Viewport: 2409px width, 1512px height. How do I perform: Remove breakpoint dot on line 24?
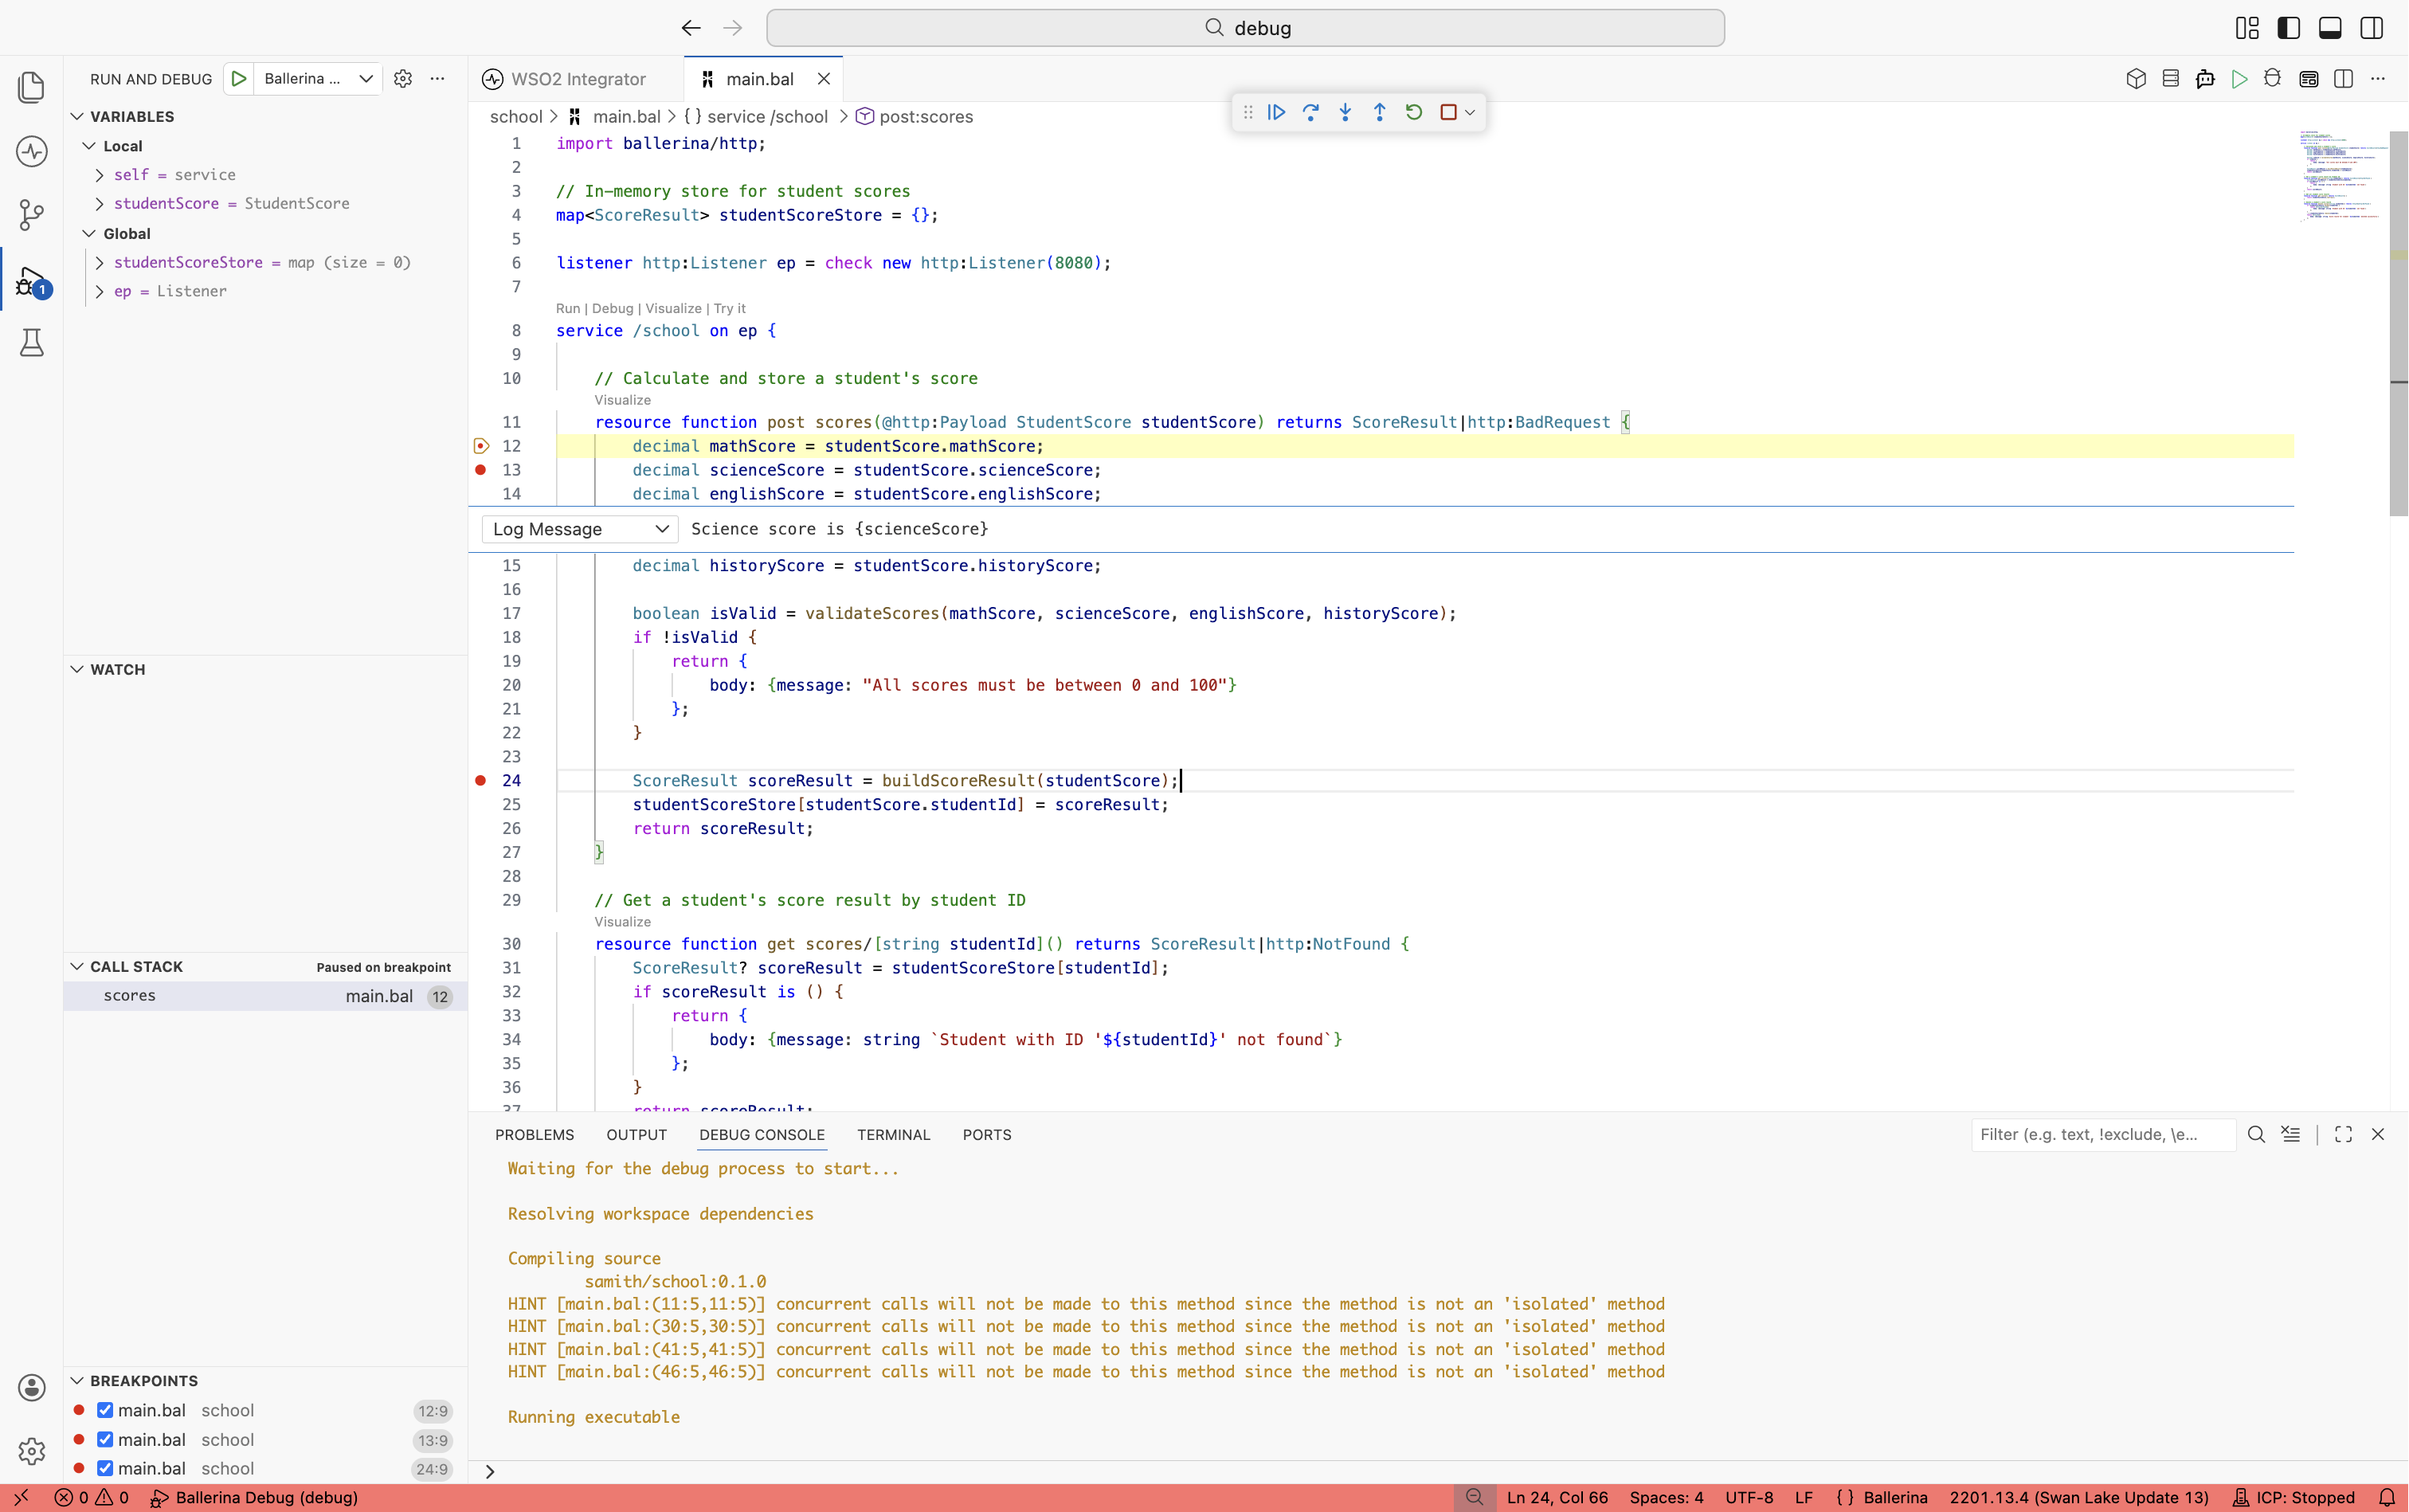tap(480, 780)
